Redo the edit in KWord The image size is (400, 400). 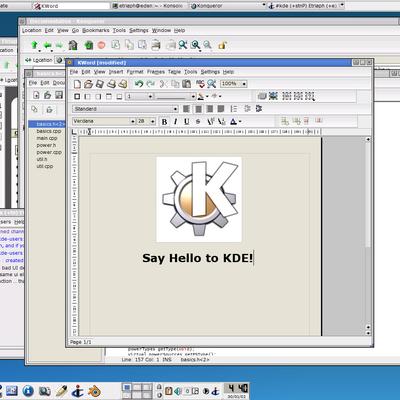click(x=151, y=84)
